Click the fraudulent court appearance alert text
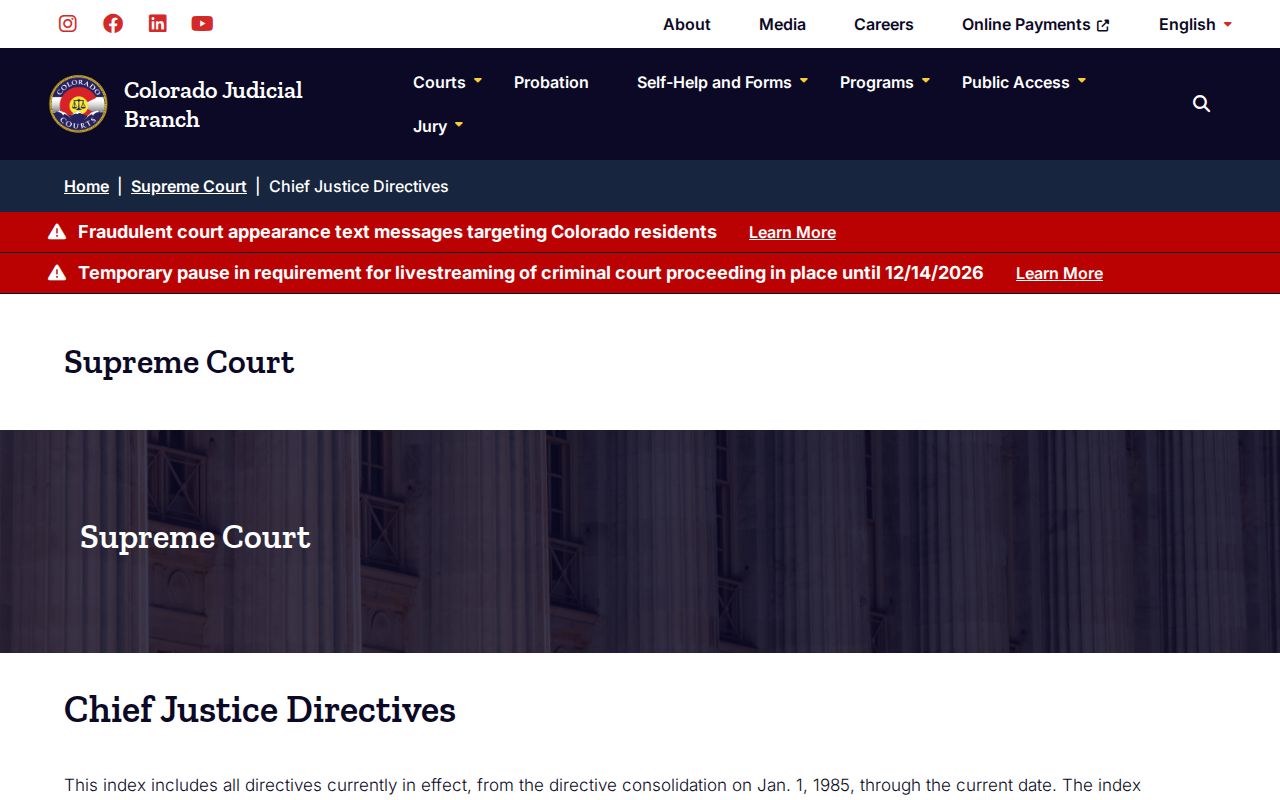The image size is (1280, 800). (x=397, y=232)
